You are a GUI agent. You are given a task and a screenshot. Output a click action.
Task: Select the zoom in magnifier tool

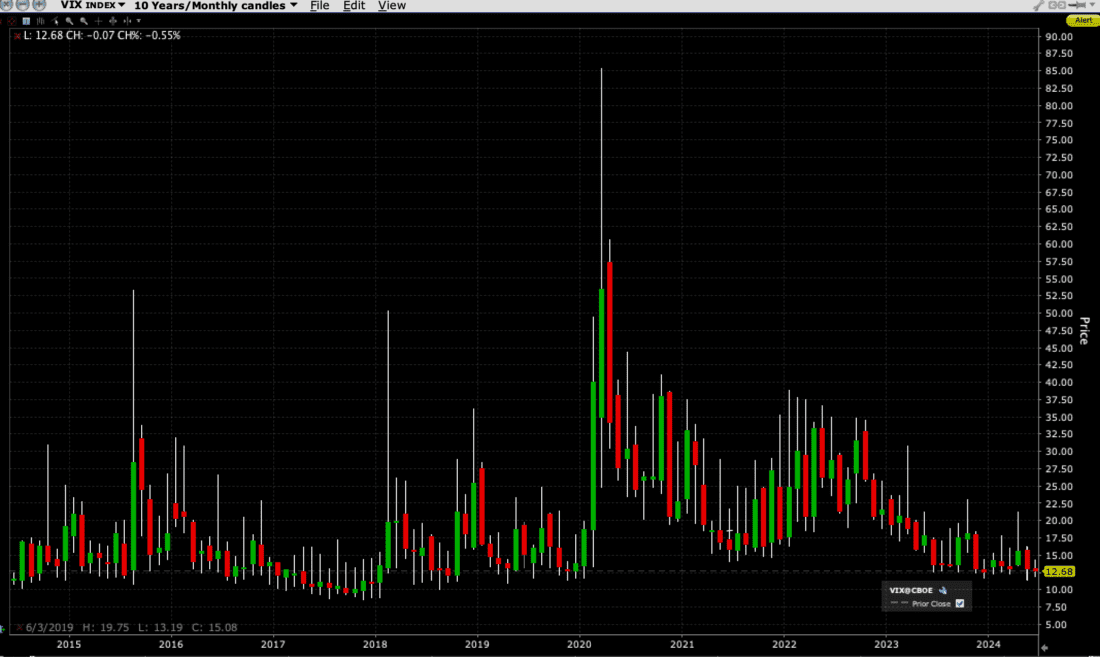coord(69,20)
